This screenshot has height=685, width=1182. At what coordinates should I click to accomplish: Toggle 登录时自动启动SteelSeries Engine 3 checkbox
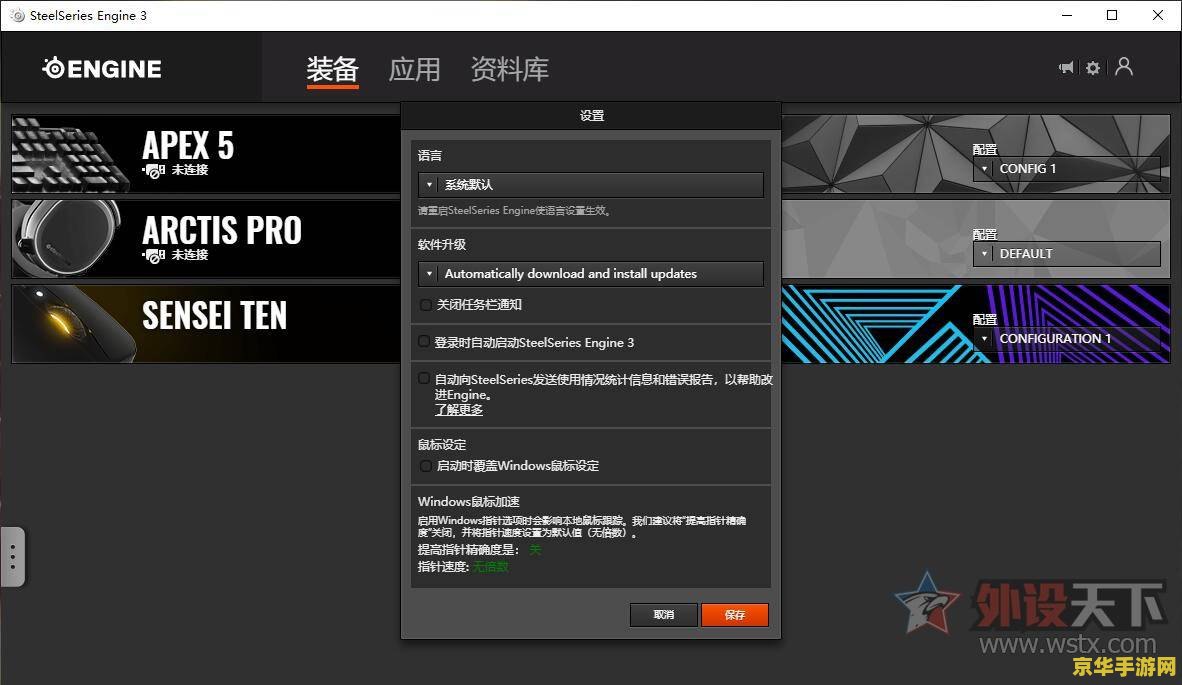(x=424, y=342)
